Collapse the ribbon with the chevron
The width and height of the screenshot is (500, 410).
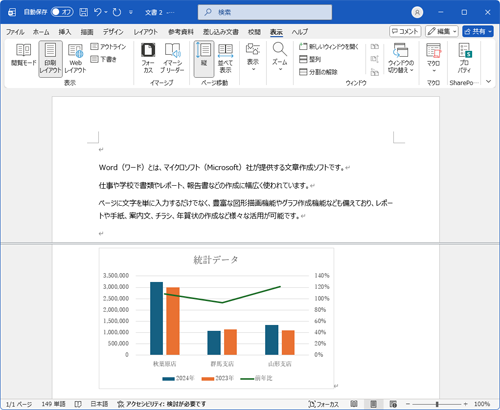point(488,81)
